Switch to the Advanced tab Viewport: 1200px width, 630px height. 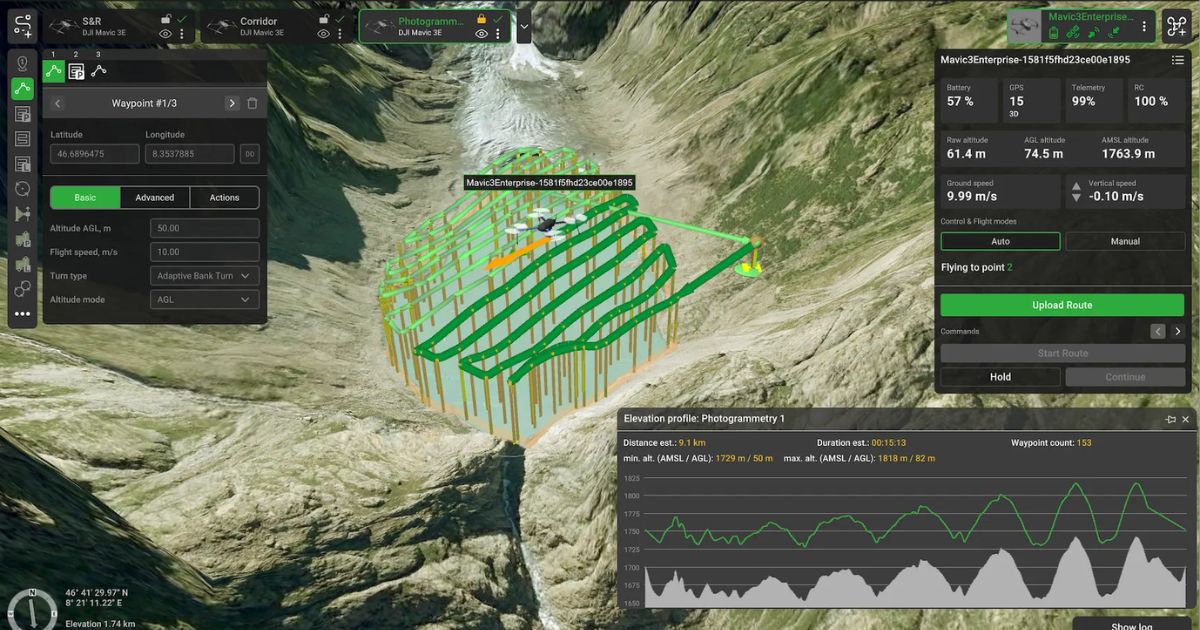pos(155,198)
